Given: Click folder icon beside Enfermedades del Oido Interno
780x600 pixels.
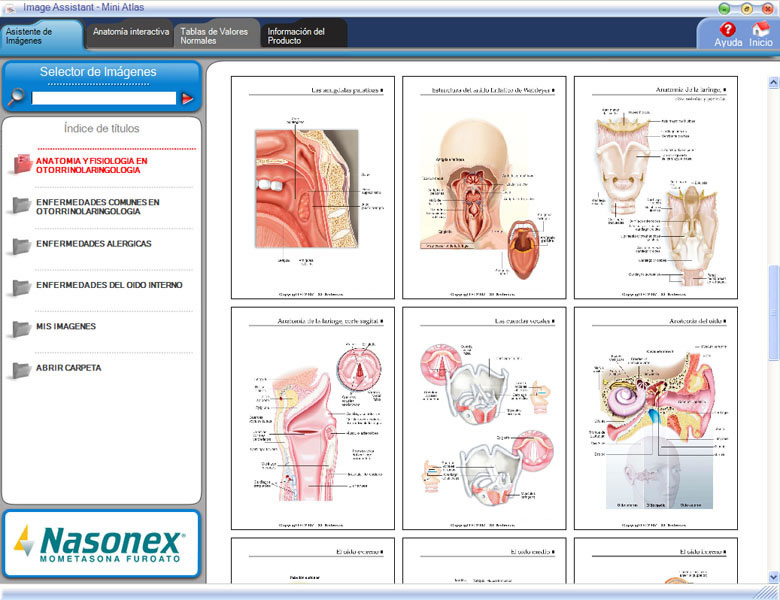Looking at the screenshot, I should [x=21, y=288].
